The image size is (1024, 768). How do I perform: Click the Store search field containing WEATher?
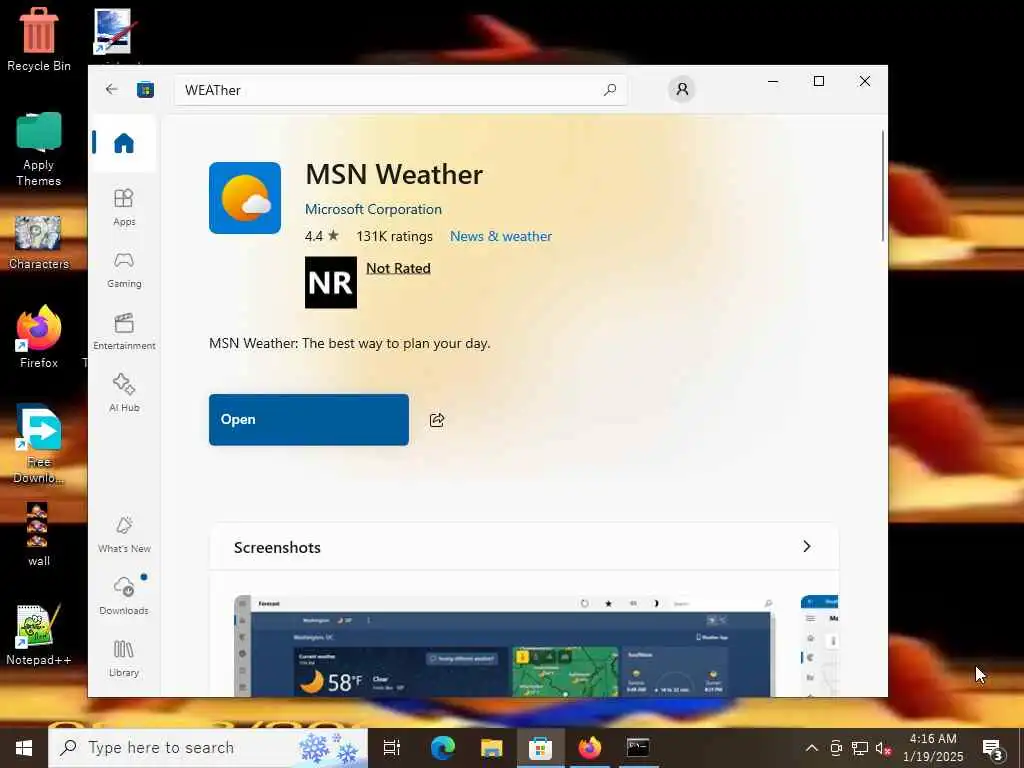[x=400, y=90]
